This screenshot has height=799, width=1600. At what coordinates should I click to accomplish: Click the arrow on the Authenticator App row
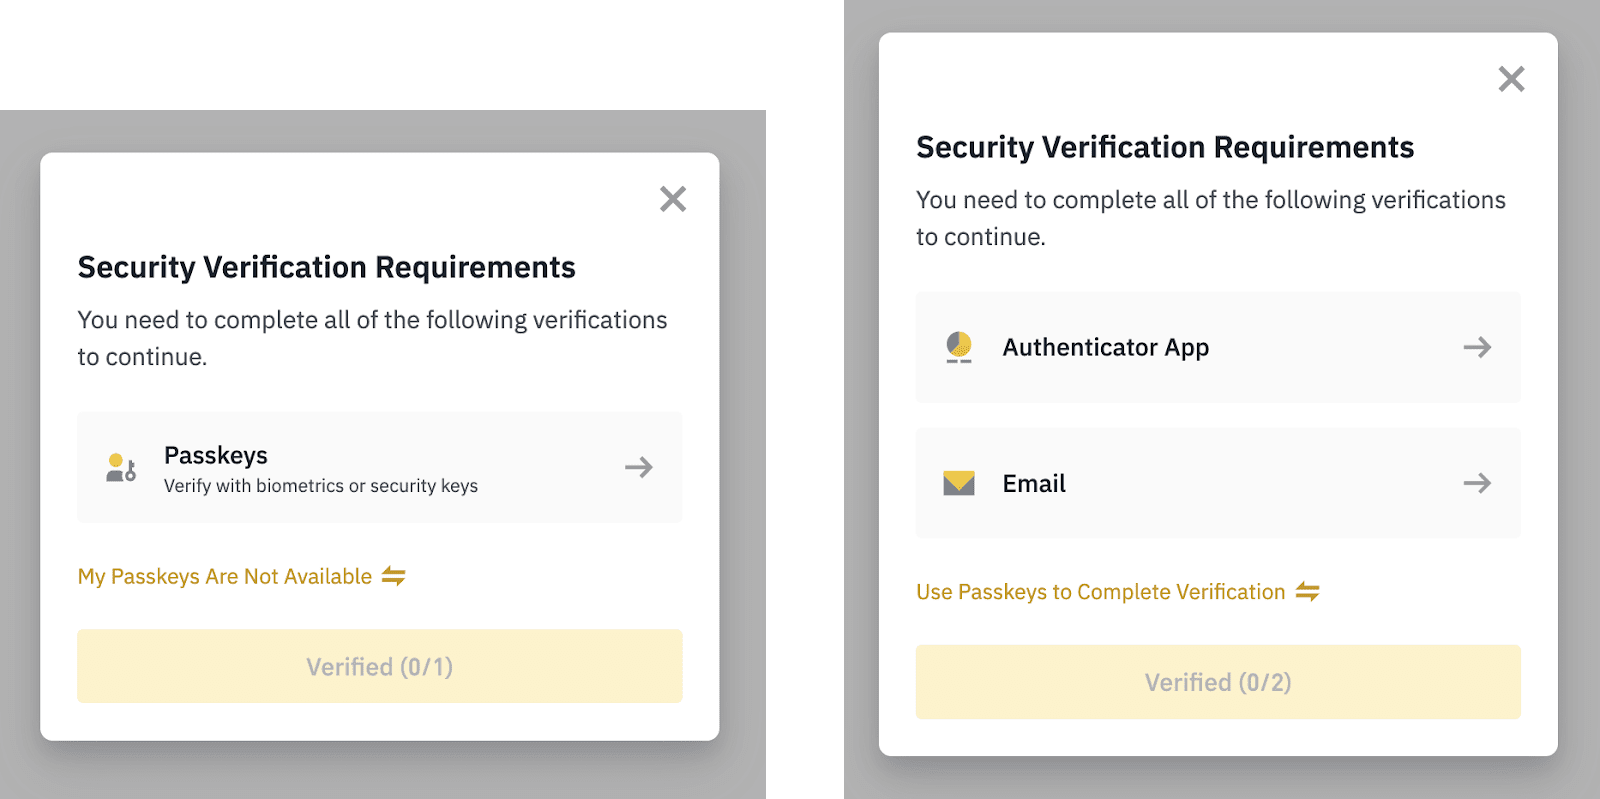[1477, 347]
